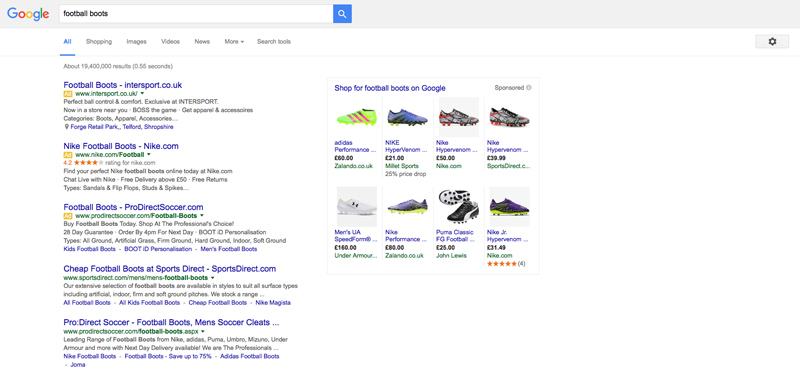Click the SportsDirect.c... seller name

pos(509,166)
